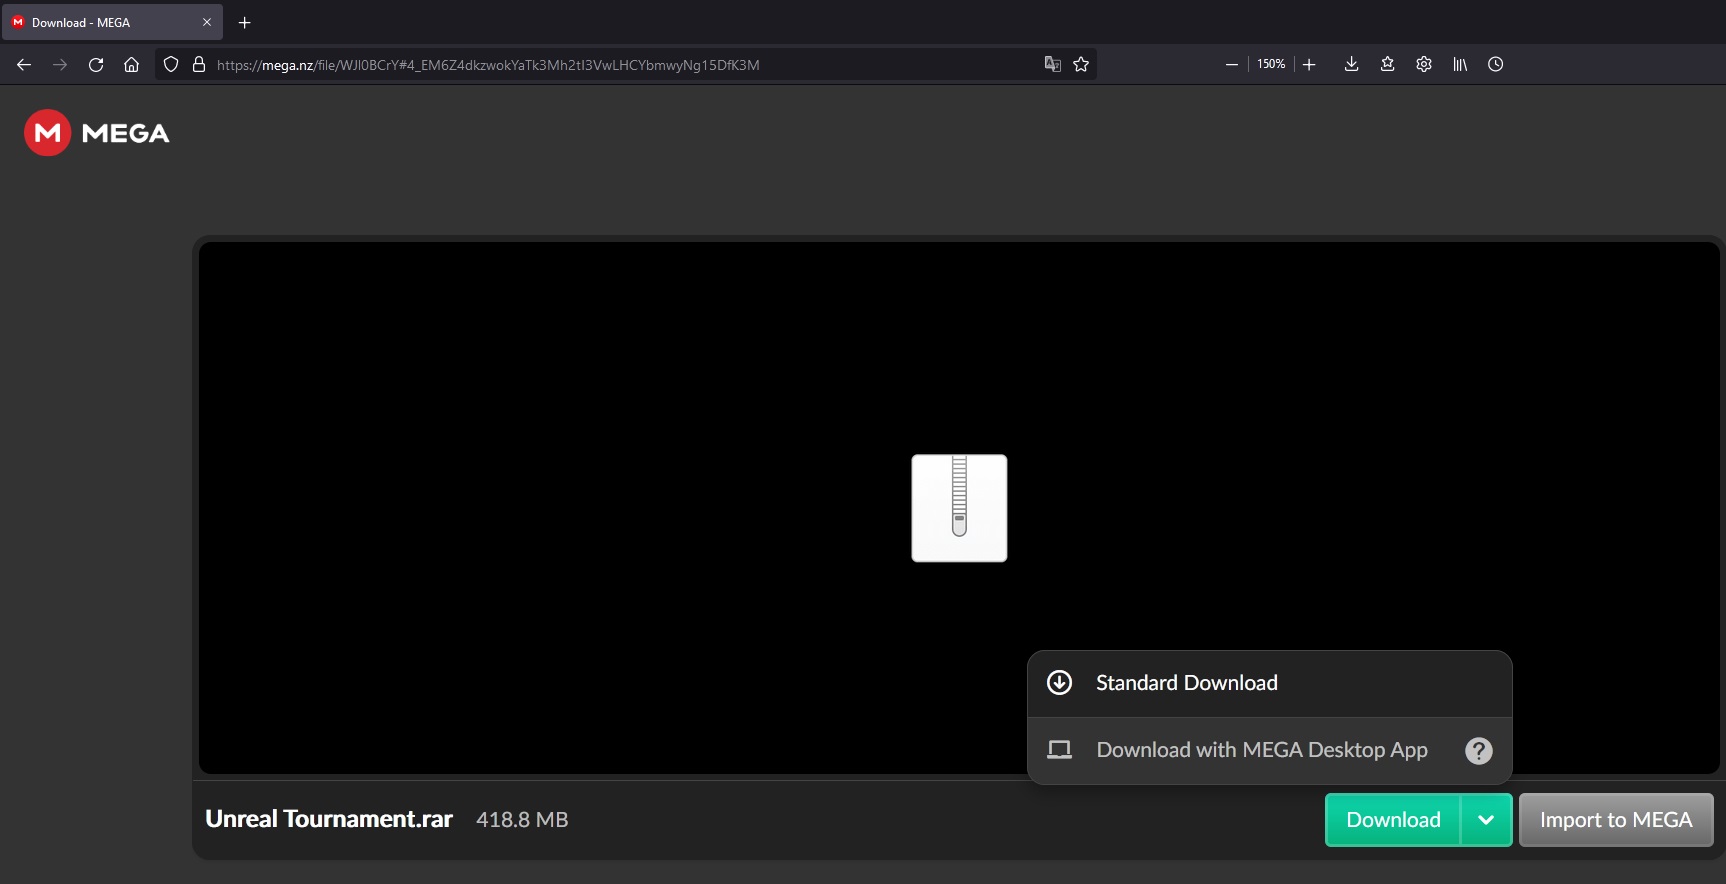Open the history clock icon
This screenshot has width=1726, height=884.
coord(1496,64)
